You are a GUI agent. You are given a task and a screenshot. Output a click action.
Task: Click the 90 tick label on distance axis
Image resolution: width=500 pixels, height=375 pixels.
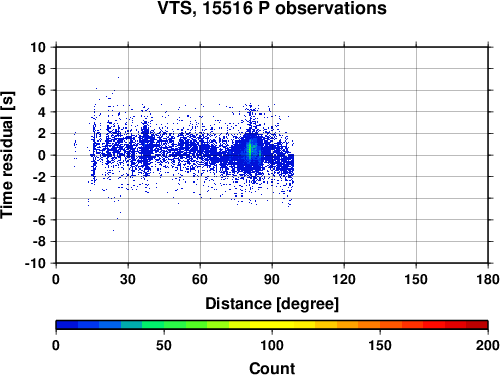pyautogui.click(x=272, y=279)
